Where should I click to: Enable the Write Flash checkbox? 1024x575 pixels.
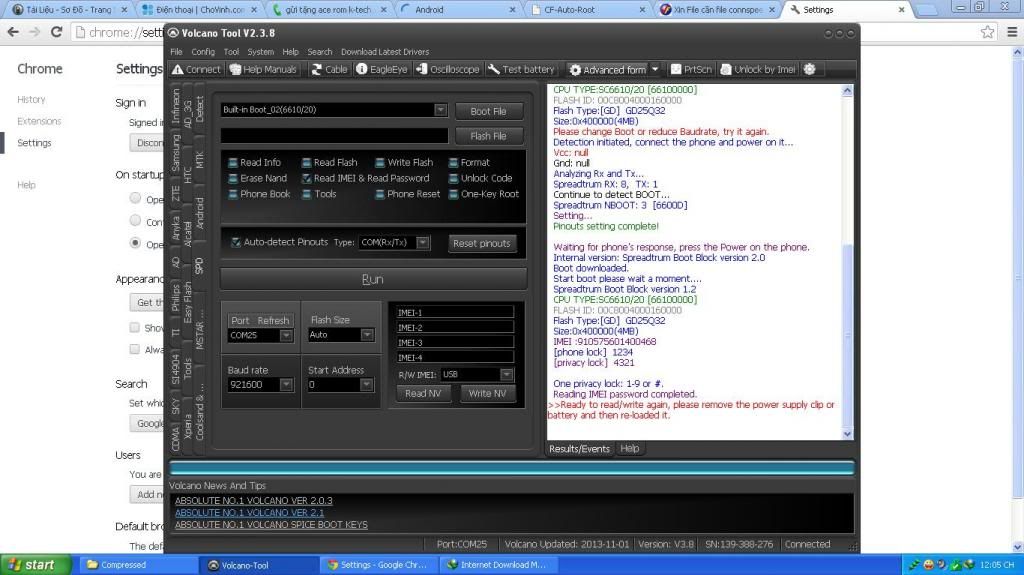(380, 163)
